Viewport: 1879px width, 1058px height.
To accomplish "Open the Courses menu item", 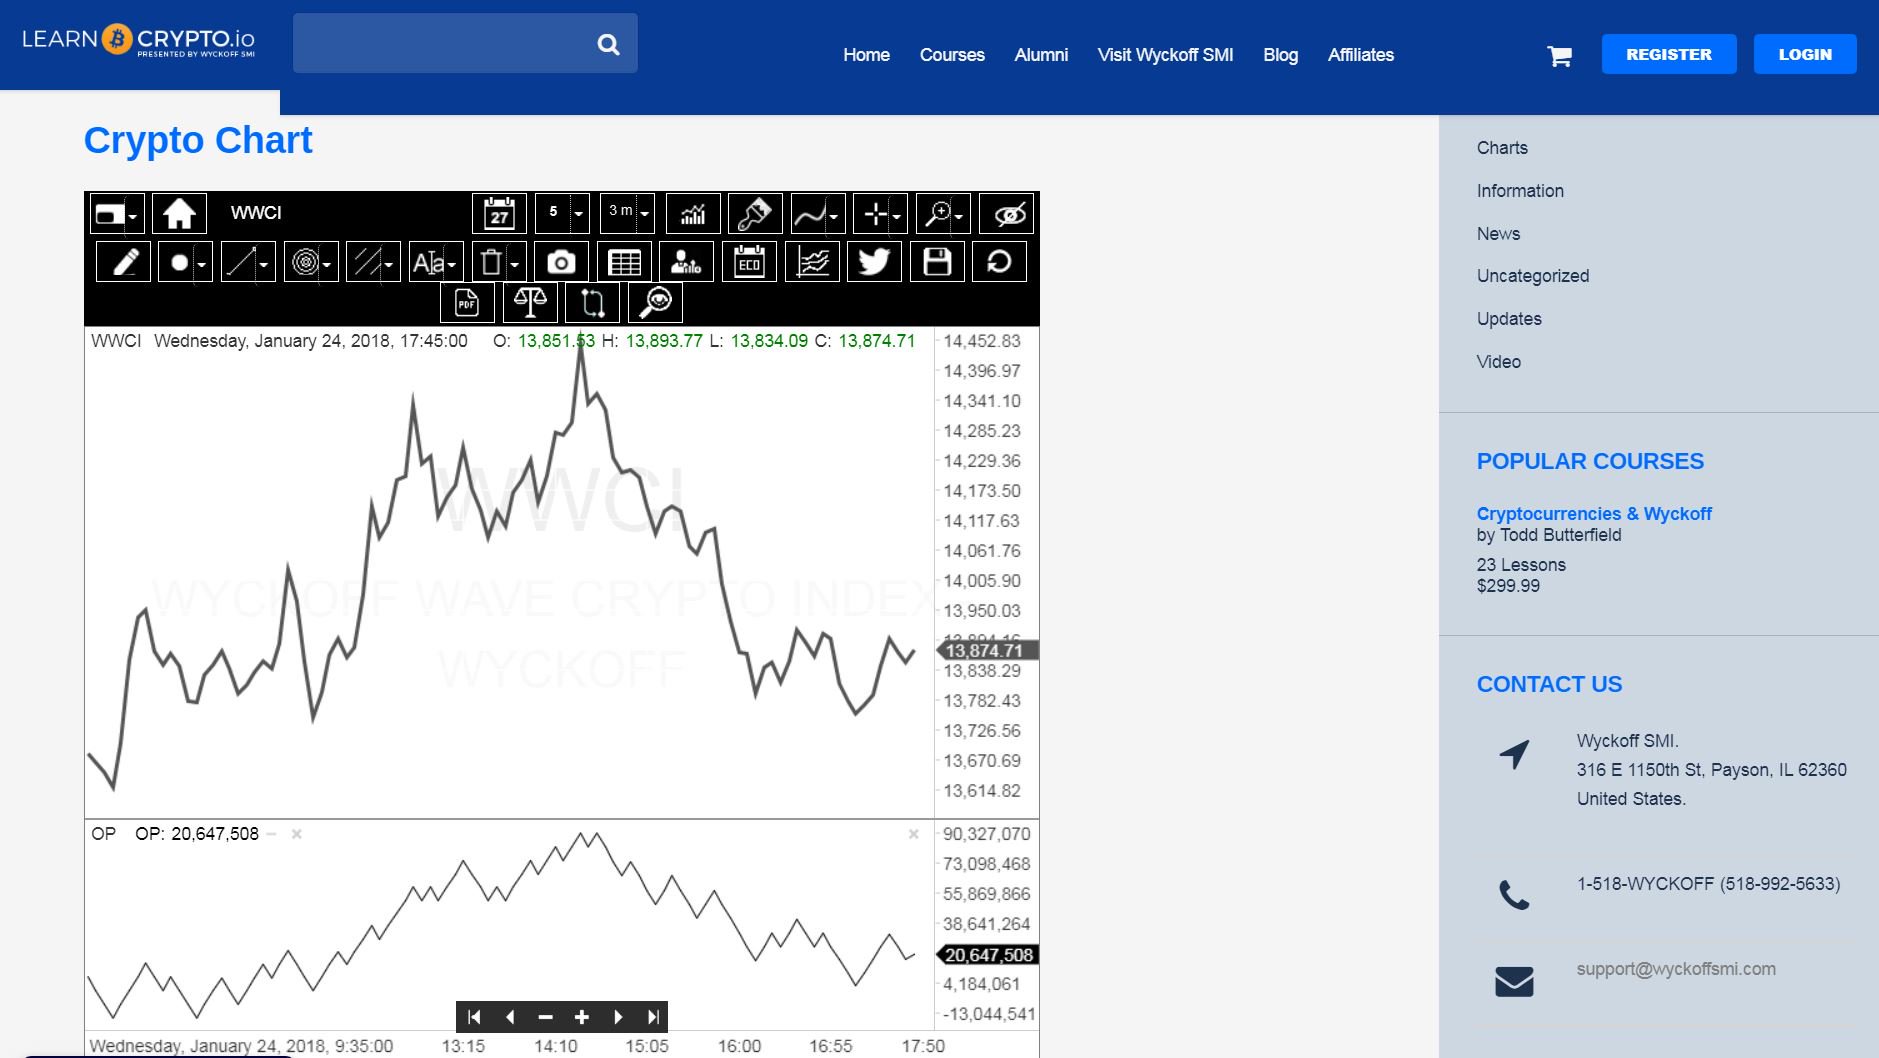I will coord(952,55).
